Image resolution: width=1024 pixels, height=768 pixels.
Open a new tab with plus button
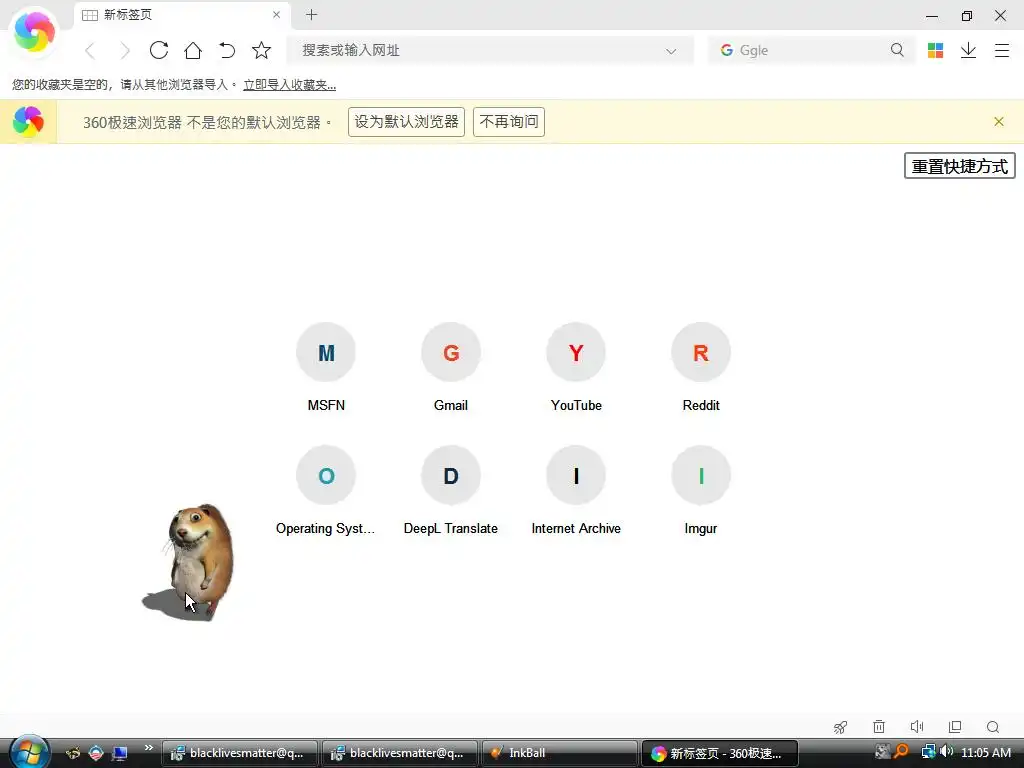point(312,14)
